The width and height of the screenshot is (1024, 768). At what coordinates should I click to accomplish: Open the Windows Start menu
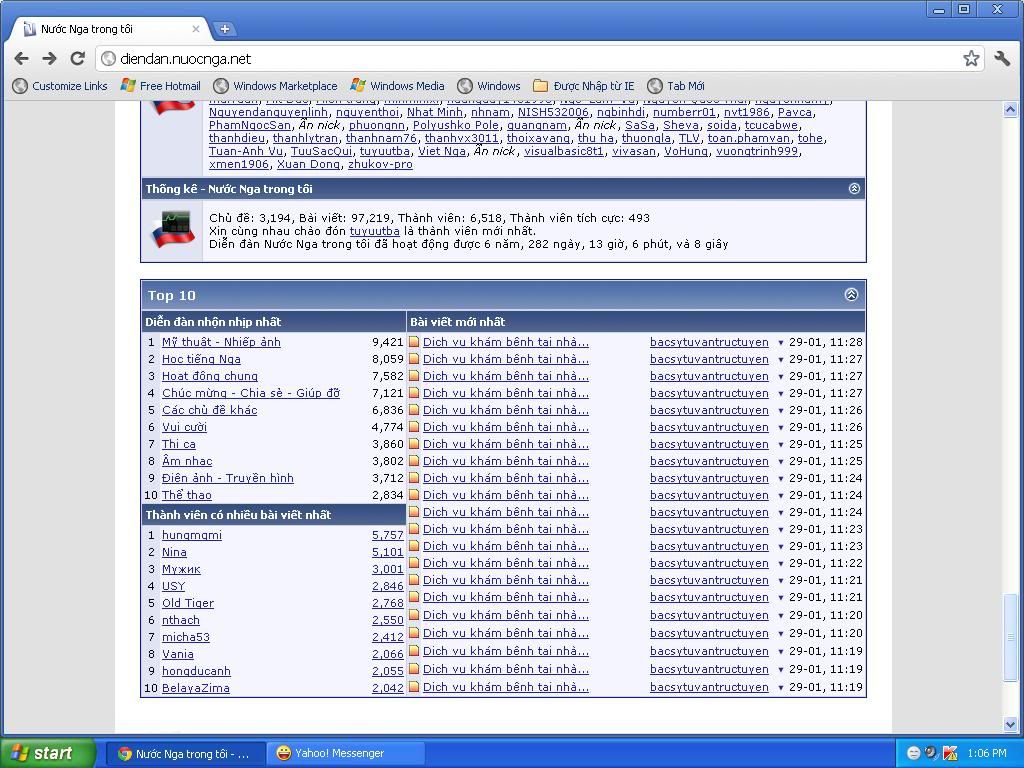tap(47, 753)
